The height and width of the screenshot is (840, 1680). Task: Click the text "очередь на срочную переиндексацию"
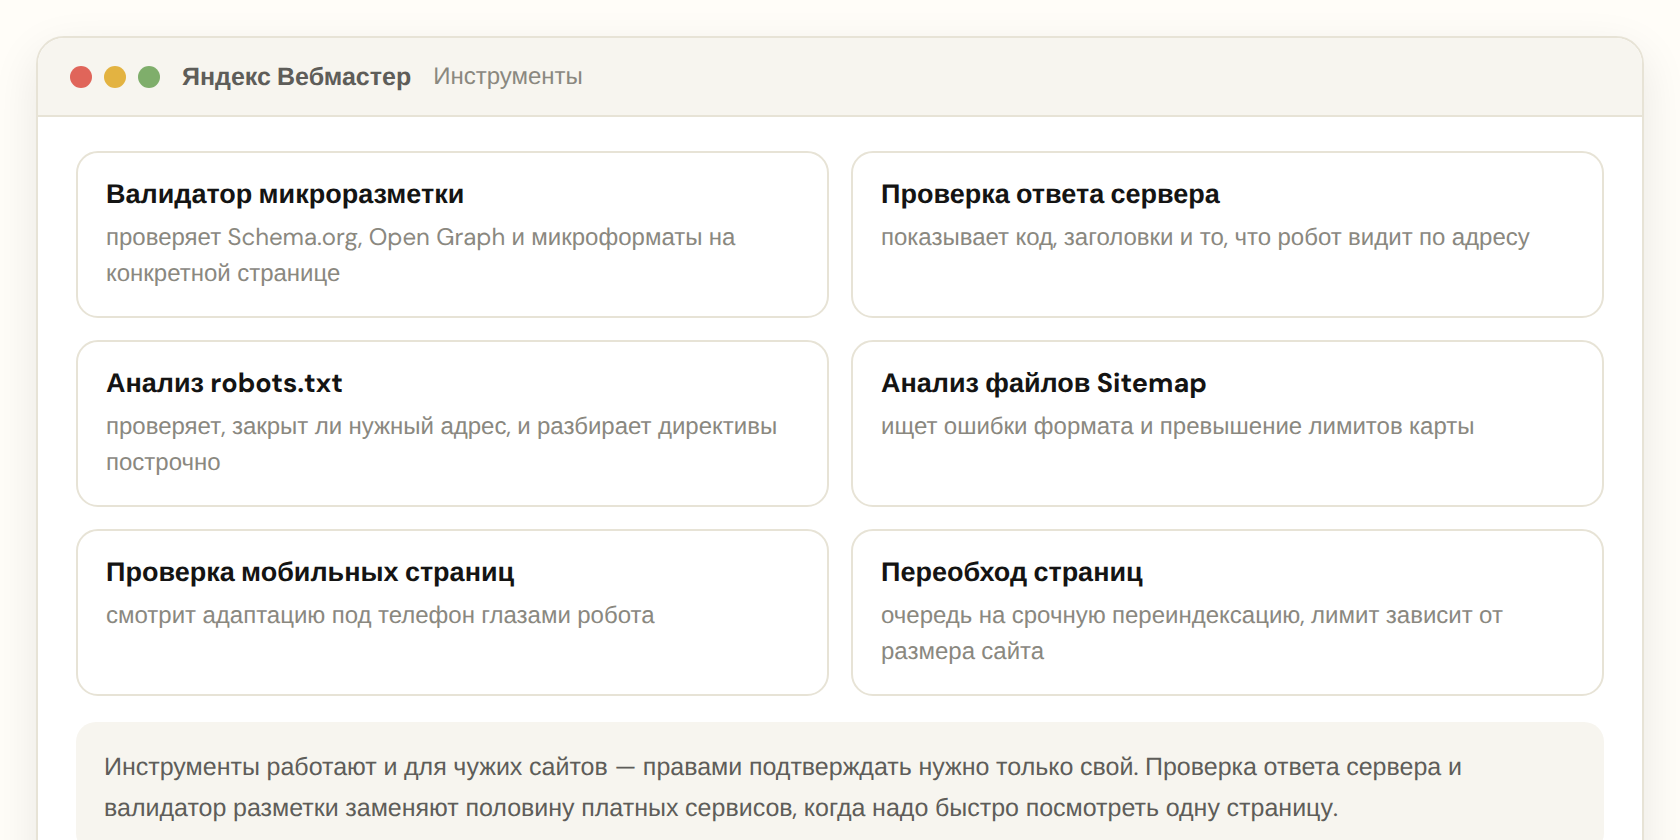(1092, 616)
